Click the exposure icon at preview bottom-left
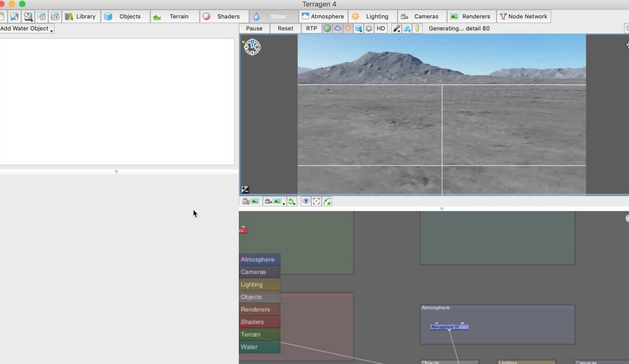Image resolution: width=629 pixels, height=364 pixels. 245,189
